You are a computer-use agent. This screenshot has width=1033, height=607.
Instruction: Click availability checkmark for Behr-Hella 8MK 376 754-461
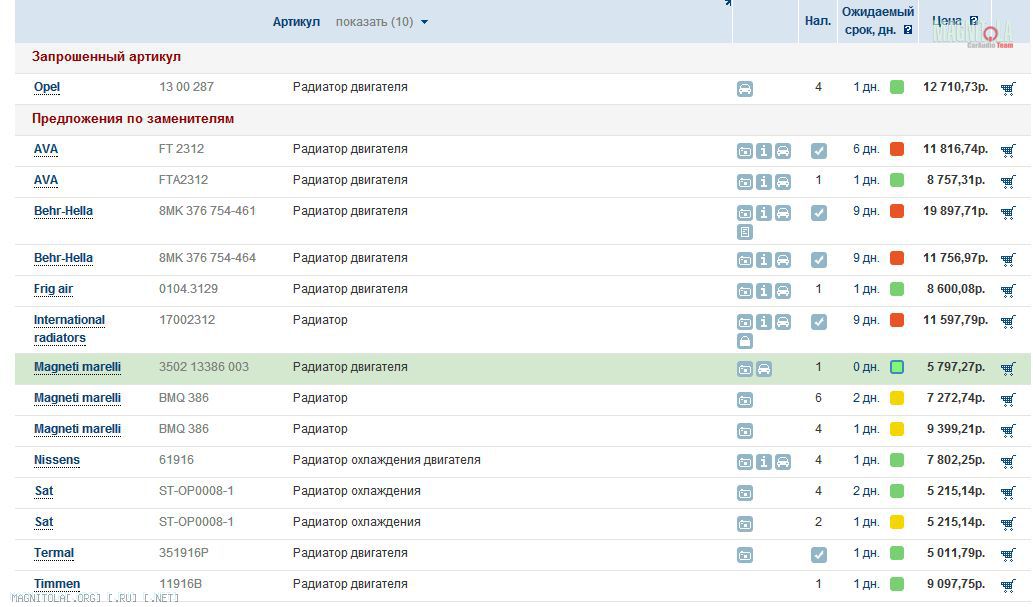pos(818,213)
